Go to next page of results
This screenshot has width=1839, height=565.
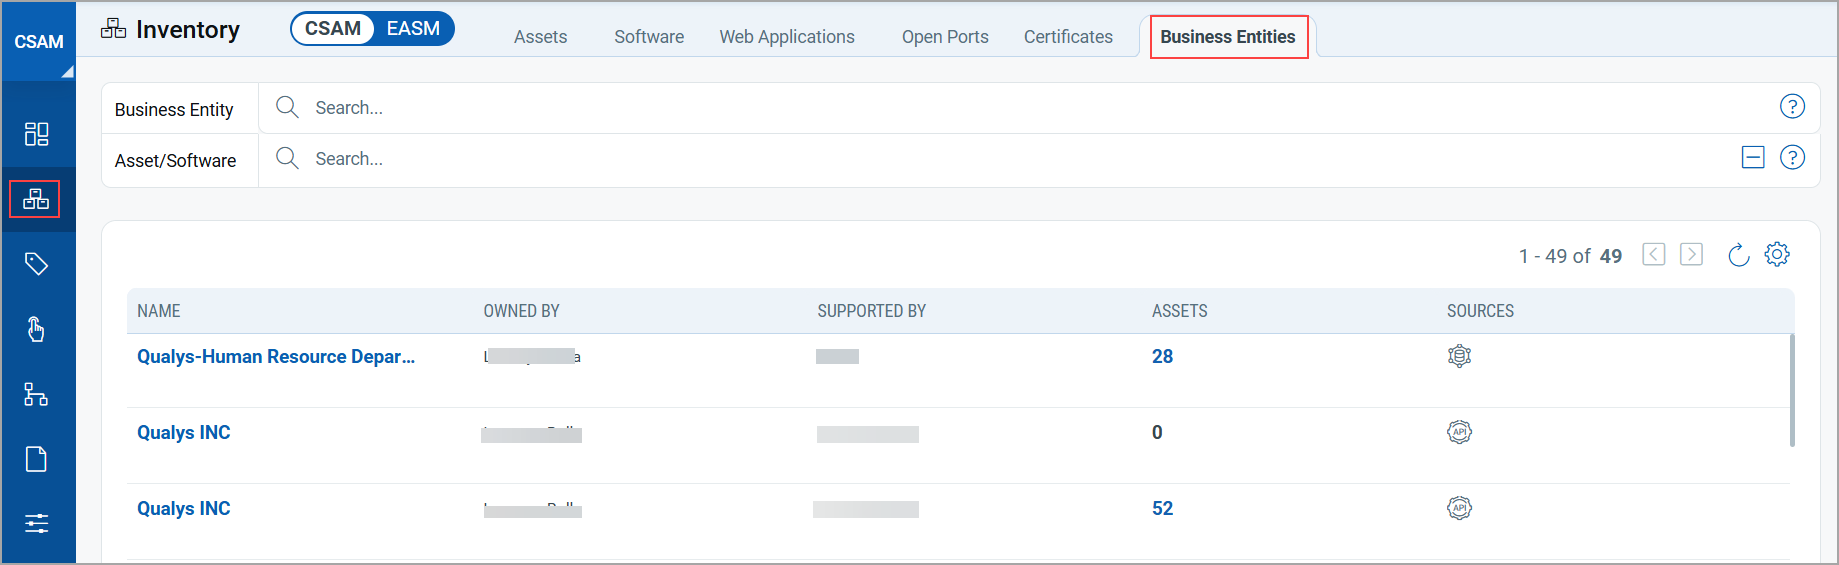pyautogui.click(x=1692, y=255)
